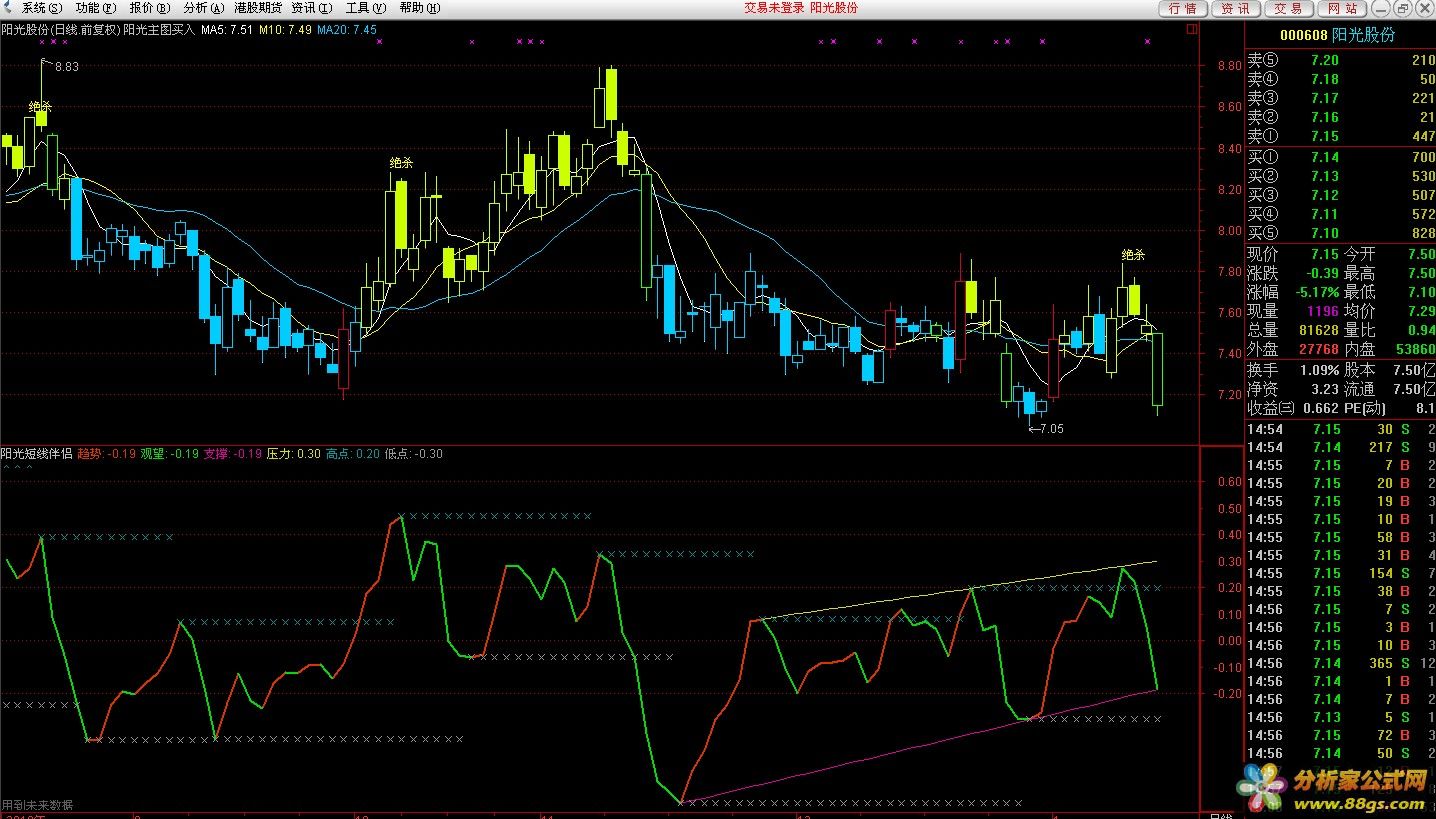Select the 卖⑤ 7.20 ask row
The height and width of the screenshot is (819, 1436).
click(x=1340, y=61)
